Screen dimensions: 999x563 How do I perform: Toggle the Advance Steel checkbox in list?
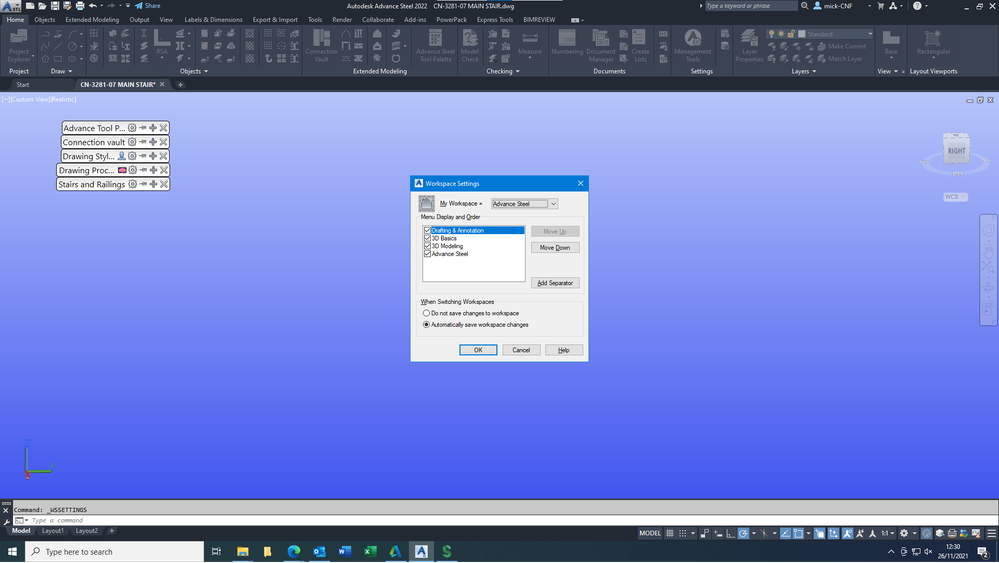[x=428, y=253]
